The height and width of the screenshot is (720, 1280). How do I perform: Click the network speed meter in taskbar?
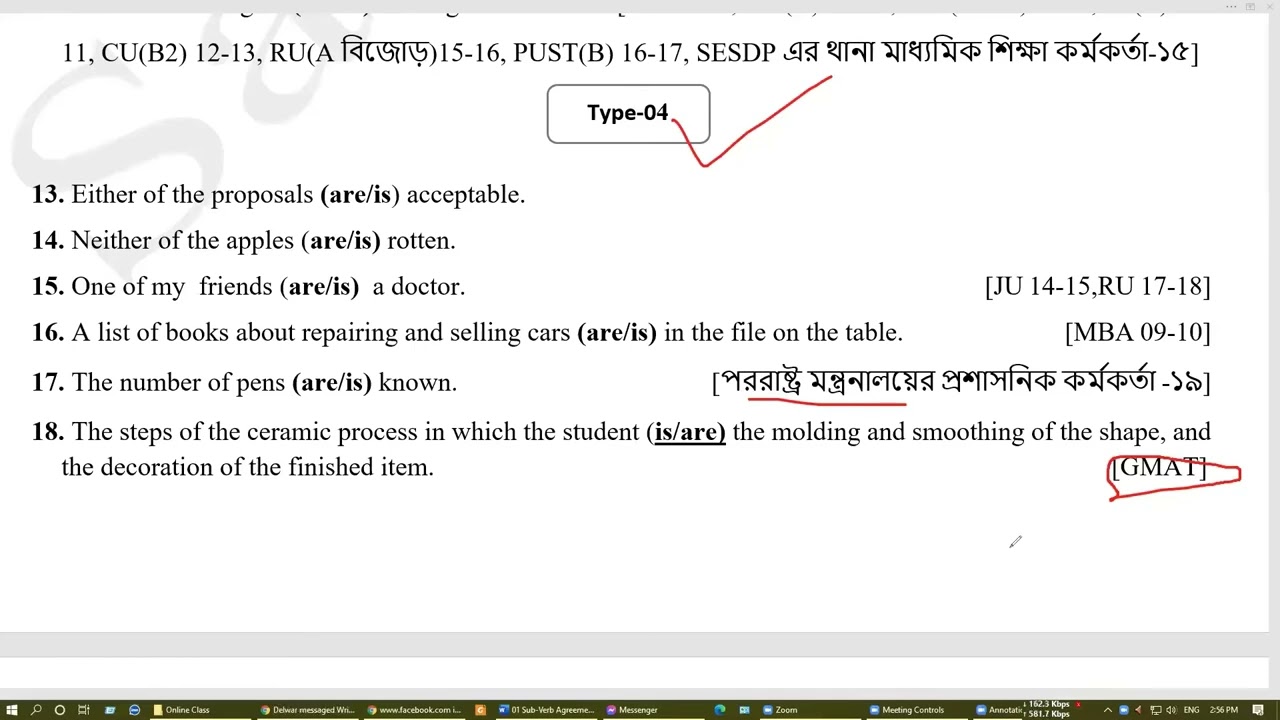click(1047, 710)
